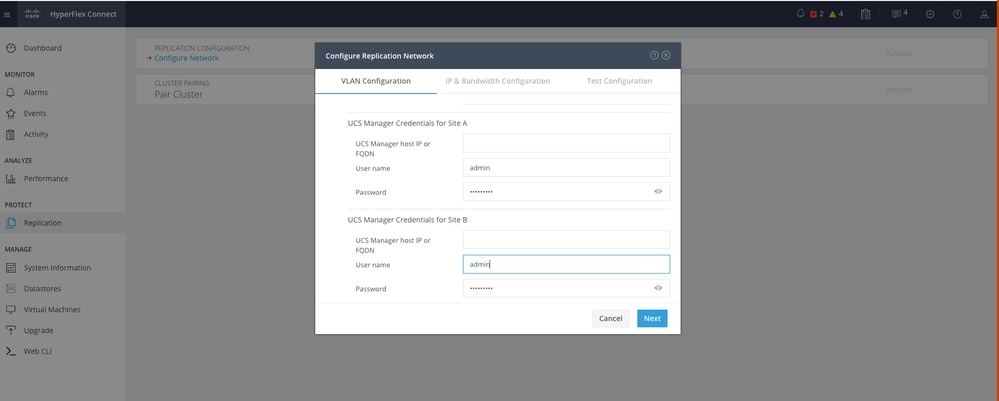
Task: Open Events in the sidebar
Action: tap(35, 113)
